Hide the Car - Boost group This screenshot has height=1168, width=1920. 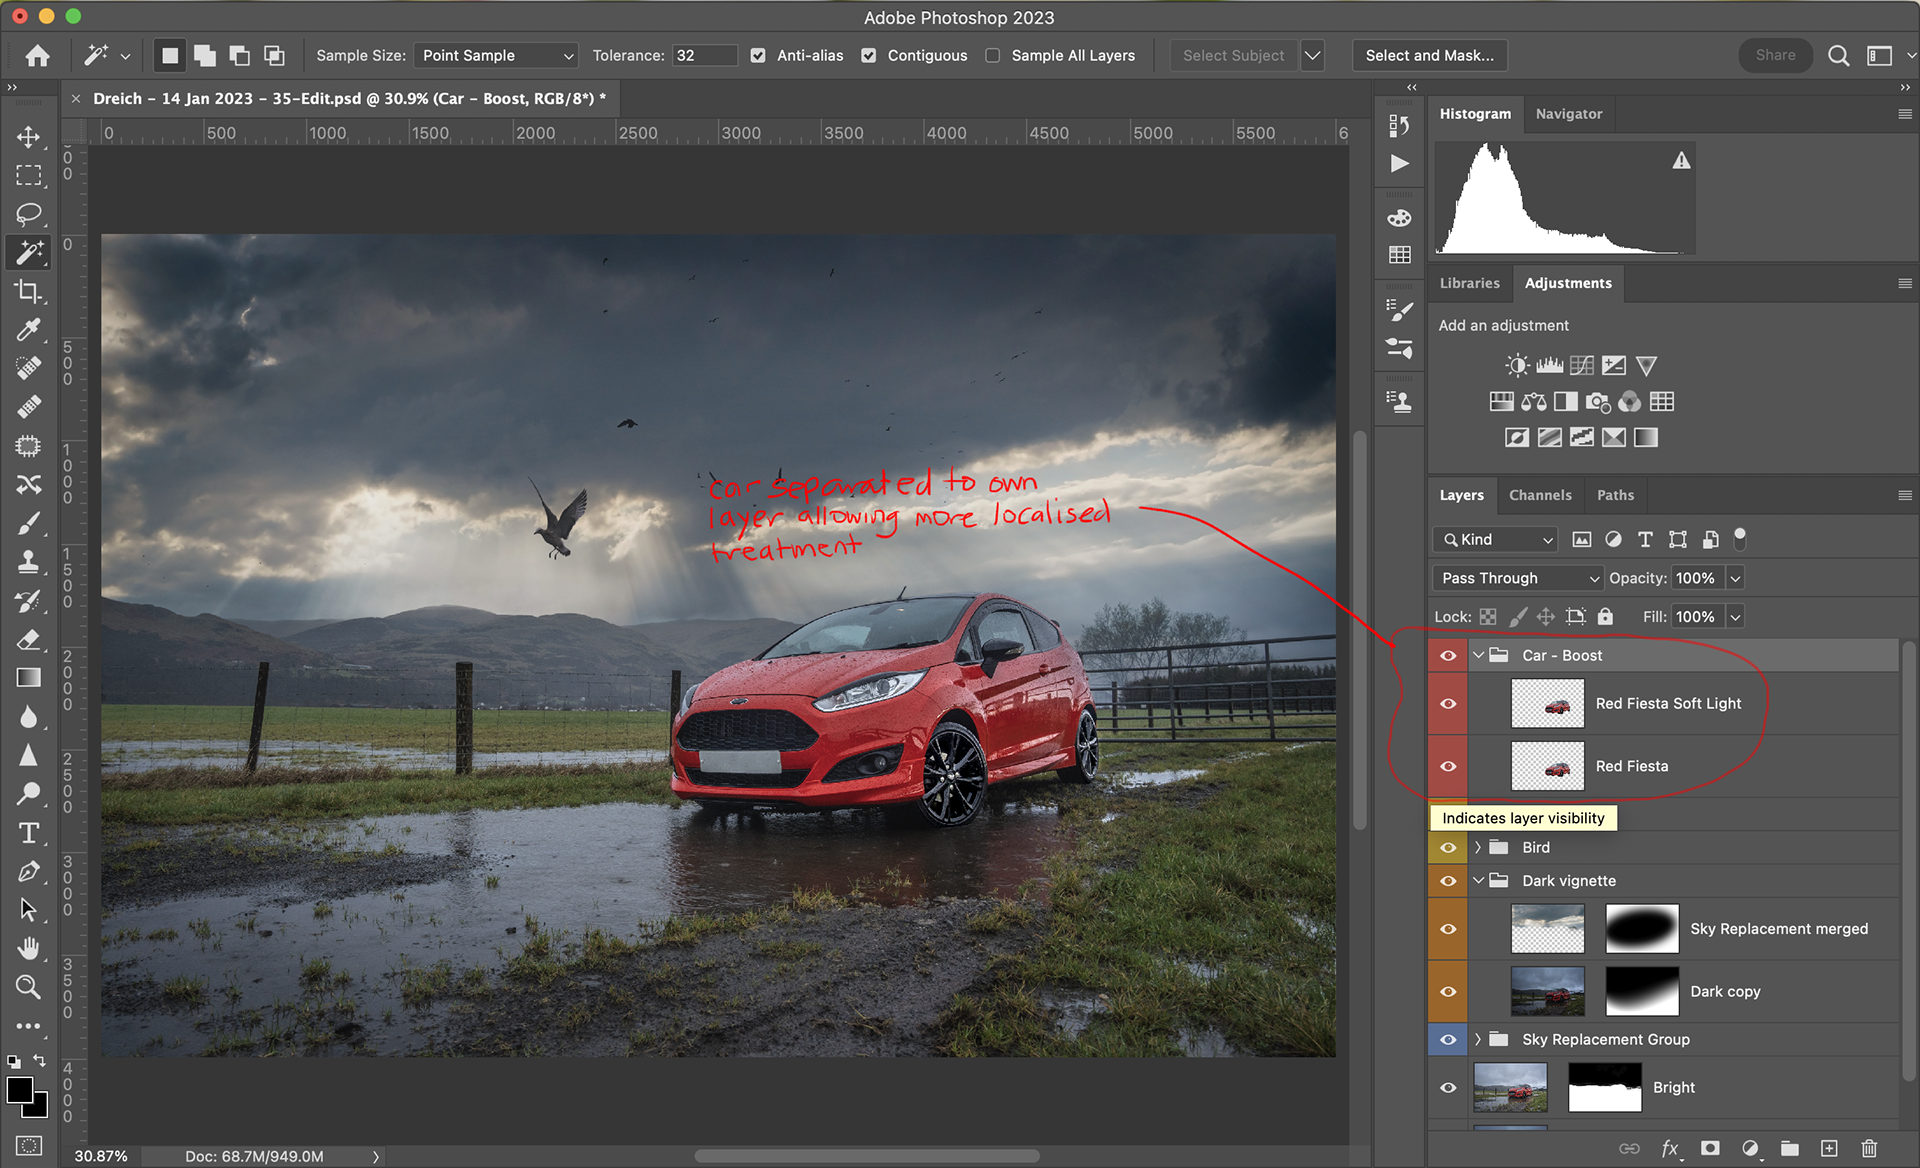pyautogui.click(x=1448, y=656)
